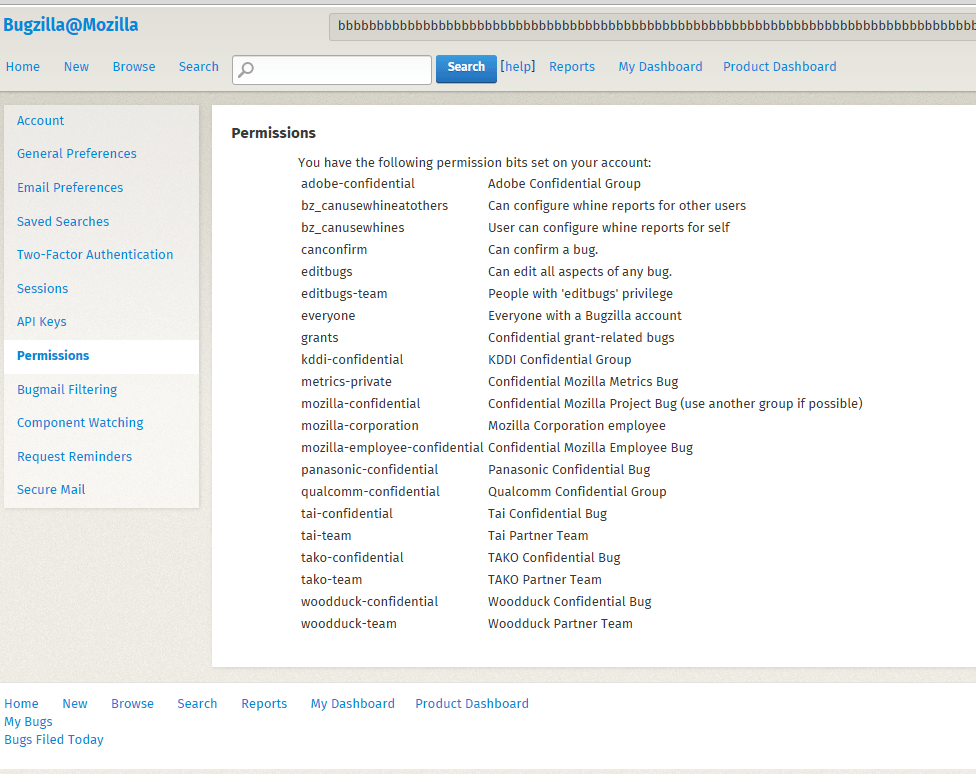
Task: Open Two-Factor Authentication settings tab
Action: 95,255
